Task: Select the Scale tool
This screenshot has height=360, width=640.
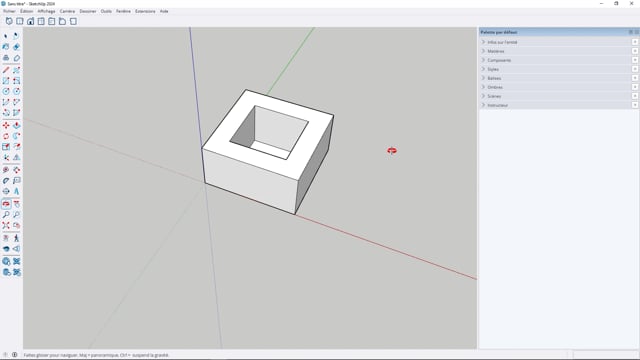Action: click(x=6, y=147)
